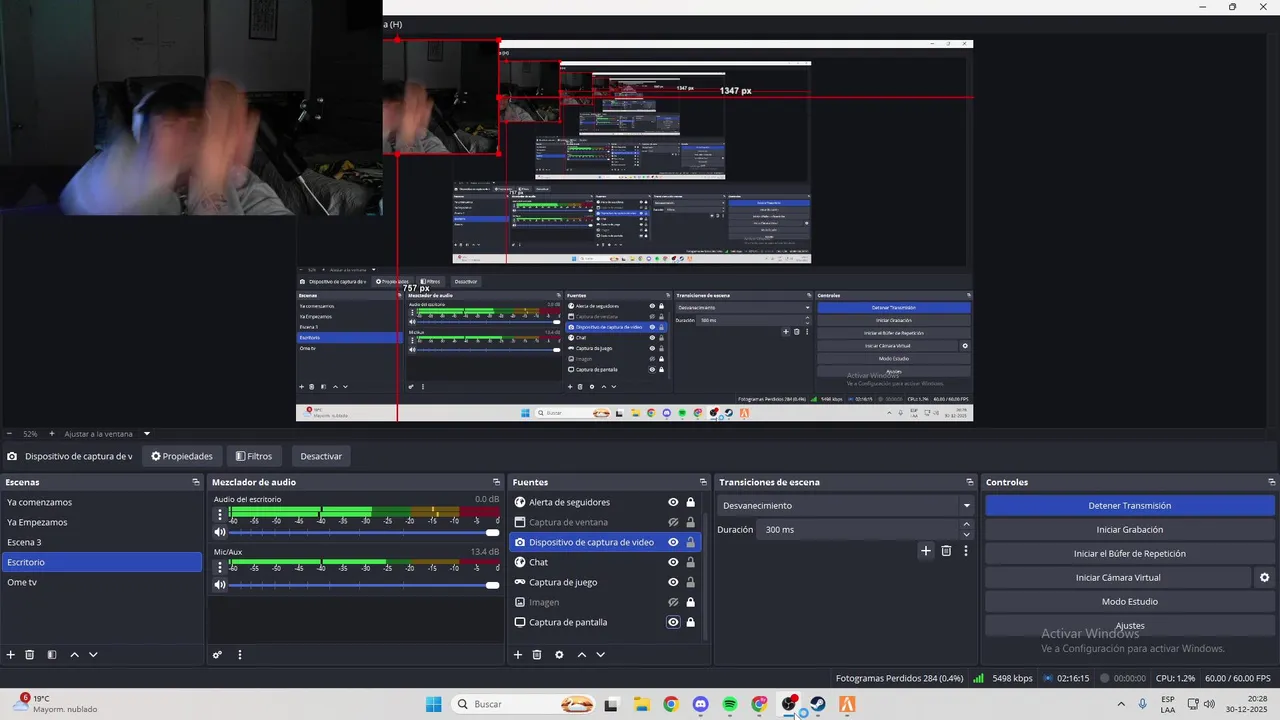Open virtual camera settings gear
The image size is (1280, 720).
(1264, 578)
